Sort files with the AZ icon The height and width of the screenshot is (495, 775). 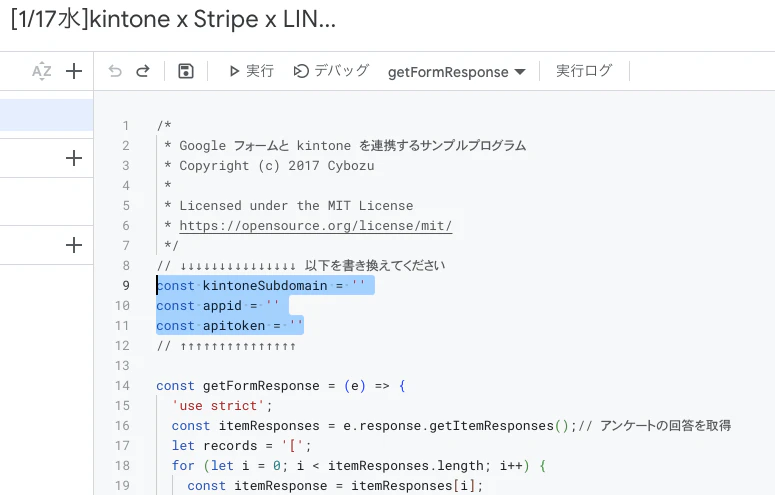pos(42,71)
